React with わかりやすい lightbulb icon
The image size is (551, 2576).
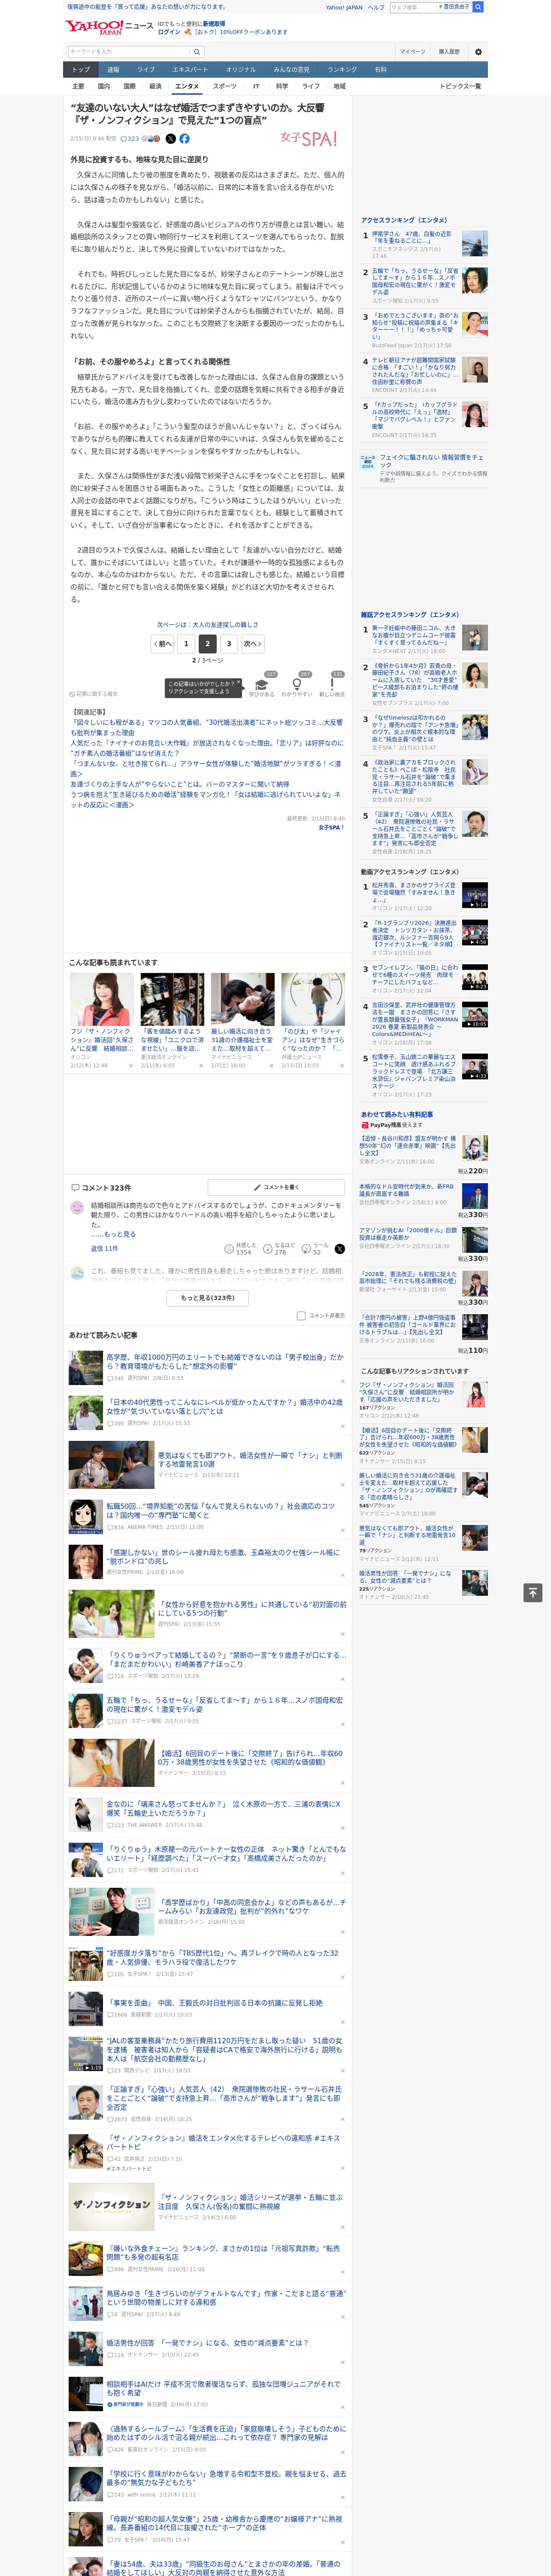click(297, 684)
